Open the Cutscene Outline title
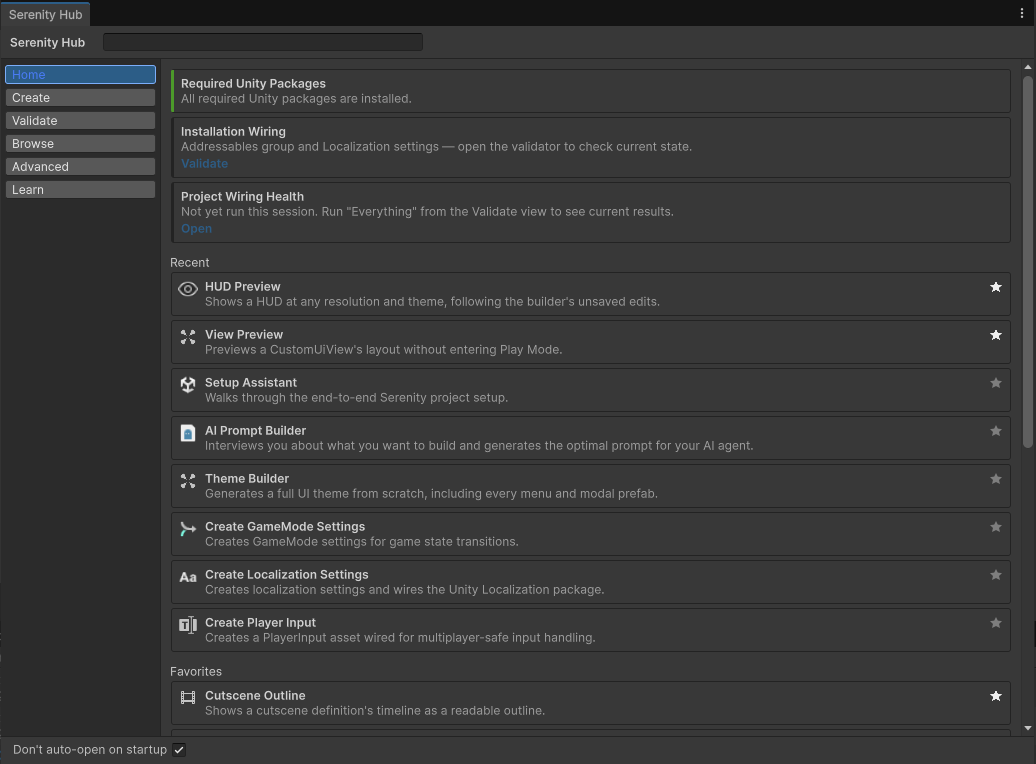The image size is (1036, 764). click(255, 696)
